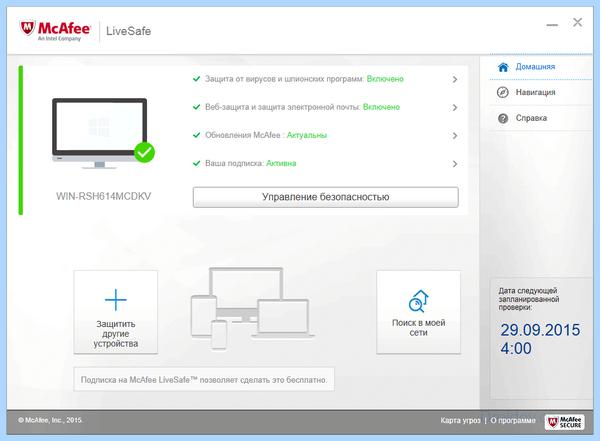Click checkmark beside Обновления McAfee
This screenshot has width=600, height=441.
[x=196, y=135]
